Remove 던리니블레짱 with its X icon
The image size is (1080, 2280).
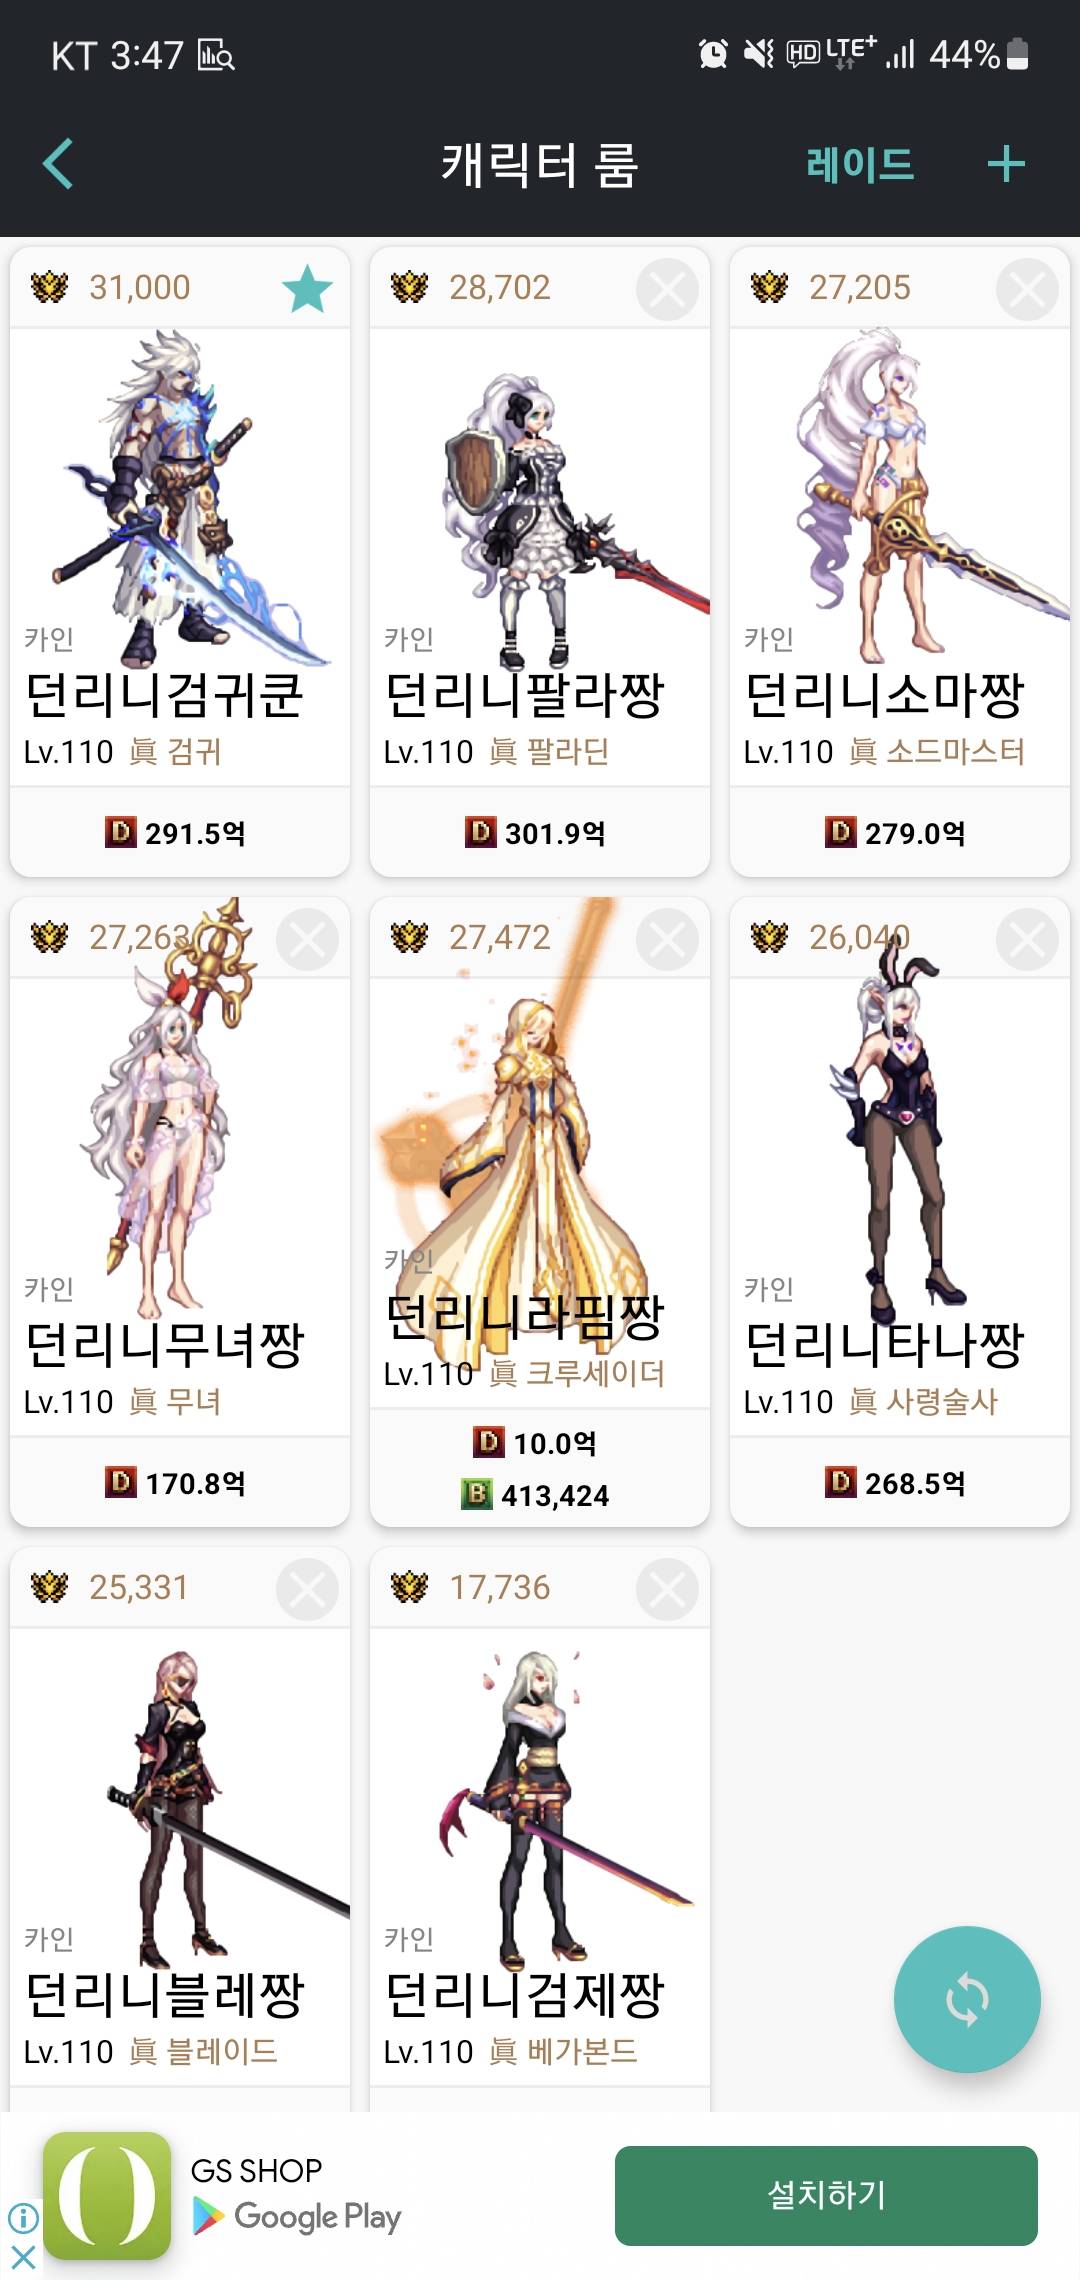coord(307,1589)
